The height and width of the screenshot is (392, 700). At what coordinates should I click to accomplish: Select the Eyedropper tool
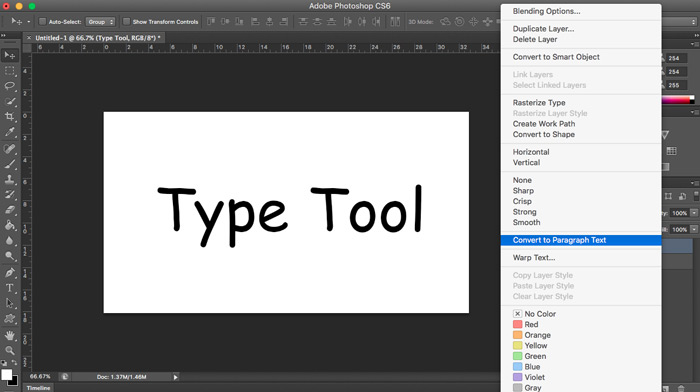pos(9,132)
